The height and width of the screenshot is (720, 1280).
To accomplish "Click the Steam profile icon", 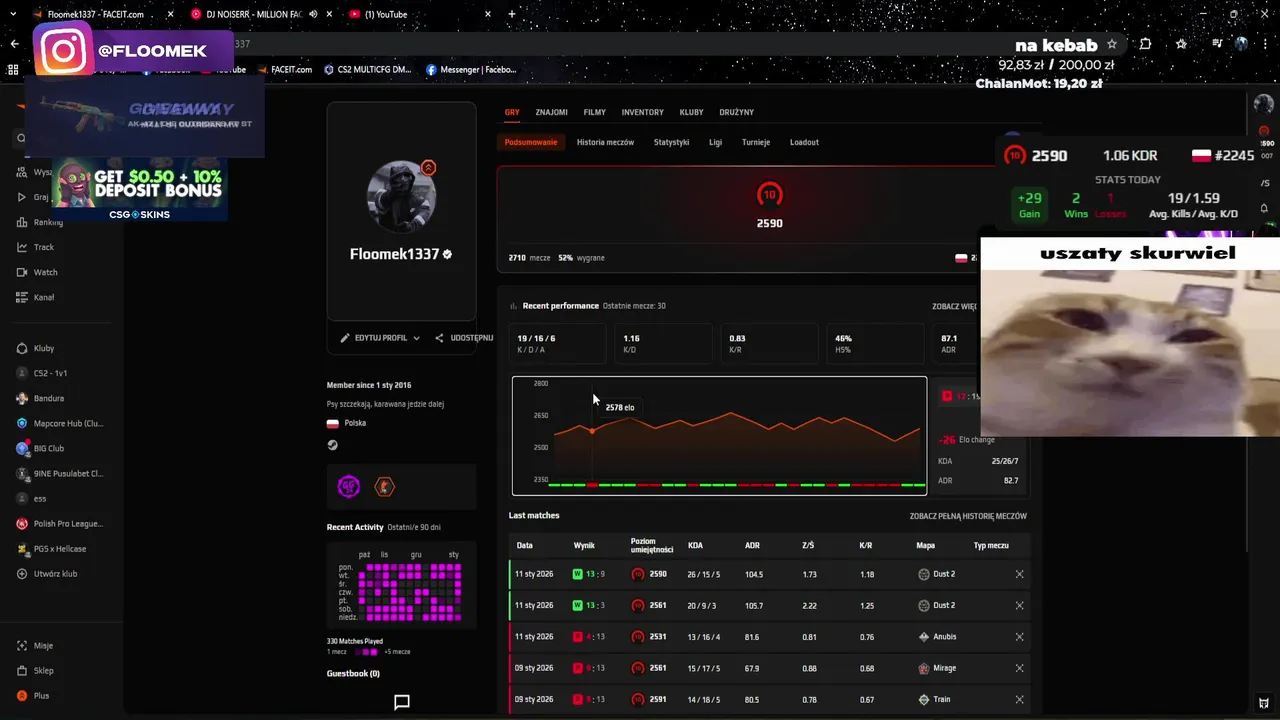I will pos(333,445).
